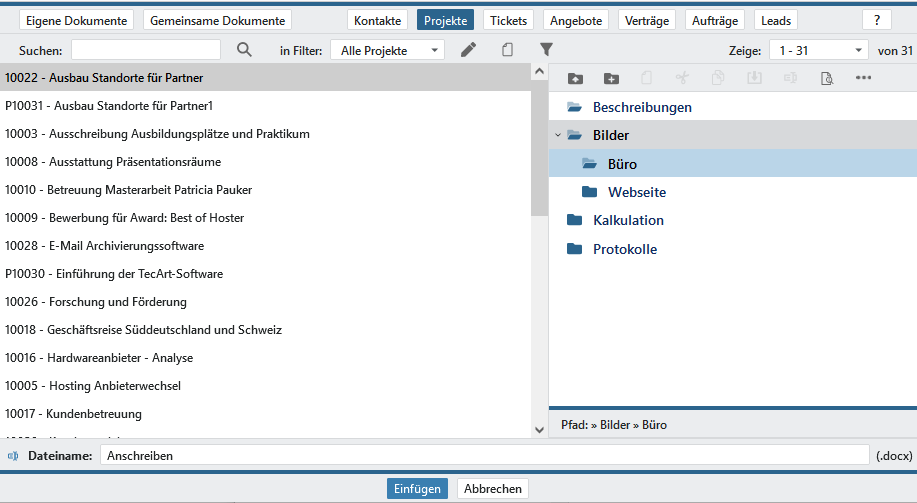This screenshot has height=503, width=917.
Task: Open the 'Alle Projekte' filter dropdown
Action: (x=388, y=50)
